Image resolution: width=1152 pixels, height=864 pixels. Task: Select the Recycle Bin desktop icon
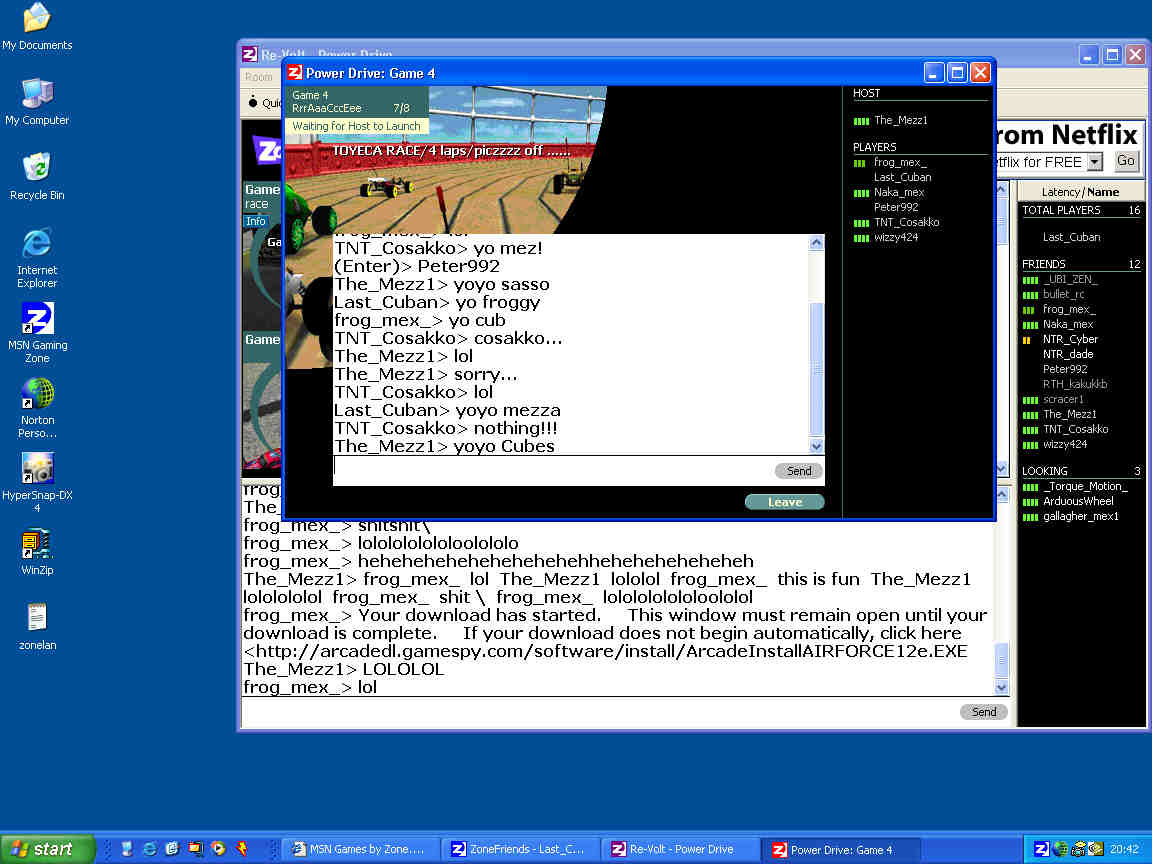point(37,176)
